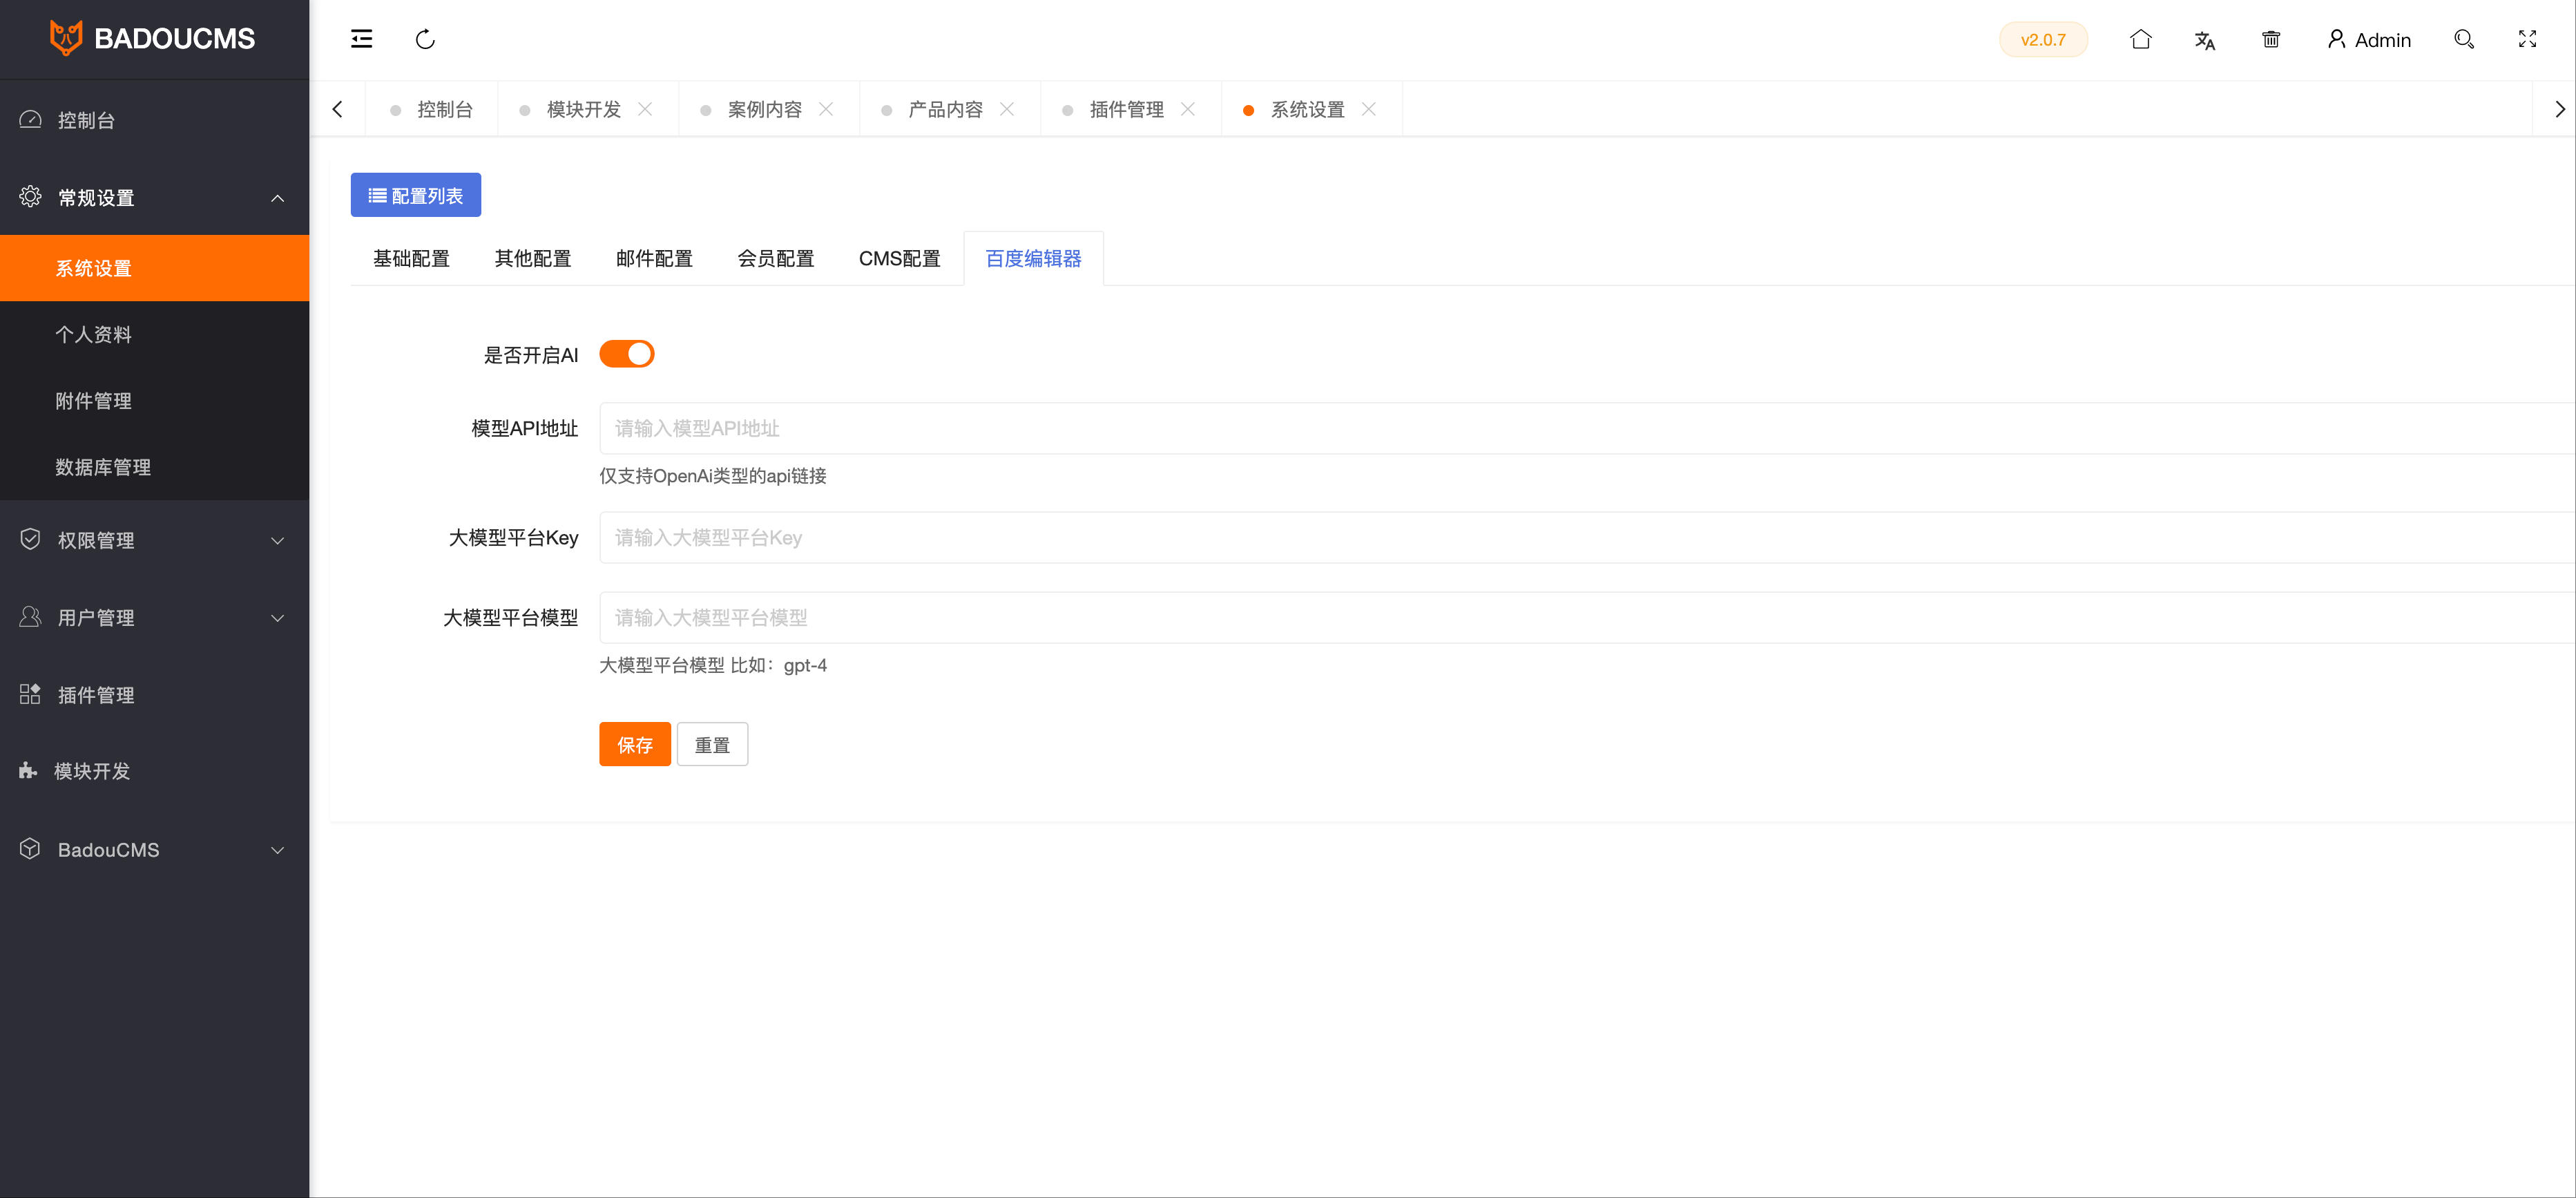Open search with the magnifier icon
Screen dimensions: 2576x1198
coord(2463,39)
